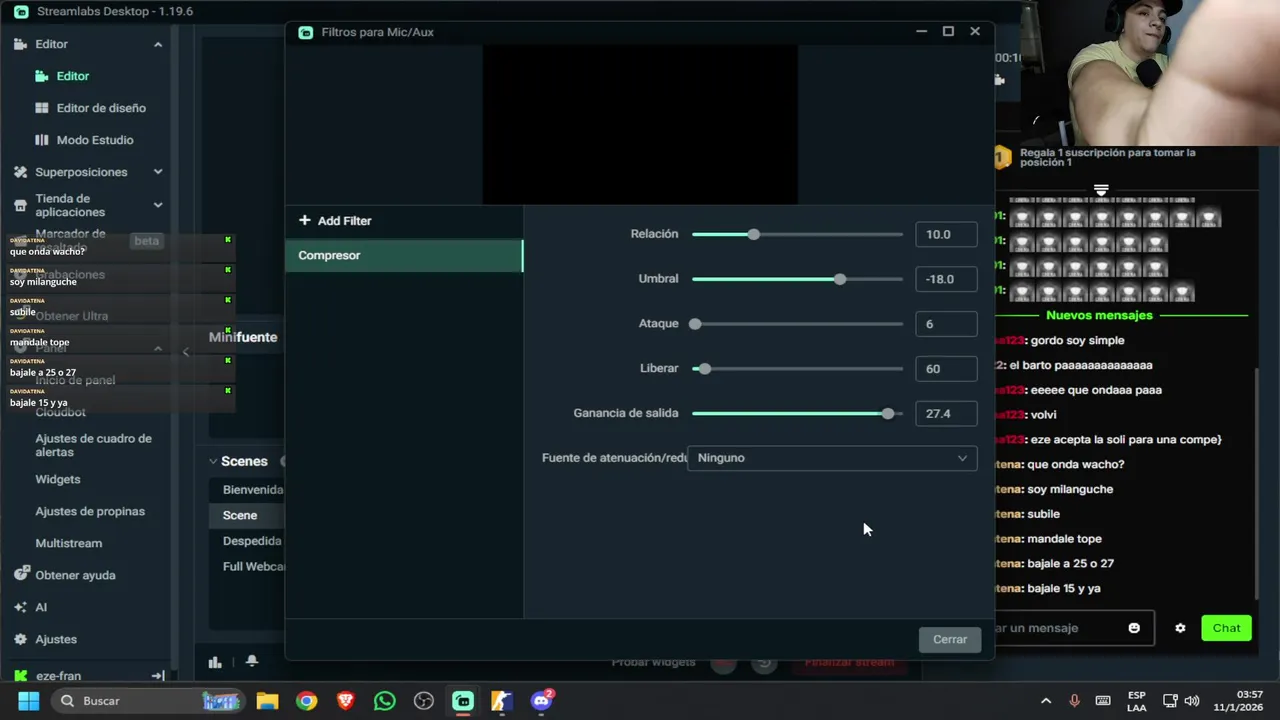Click the Nuevos mensajes divider label

1099,315
